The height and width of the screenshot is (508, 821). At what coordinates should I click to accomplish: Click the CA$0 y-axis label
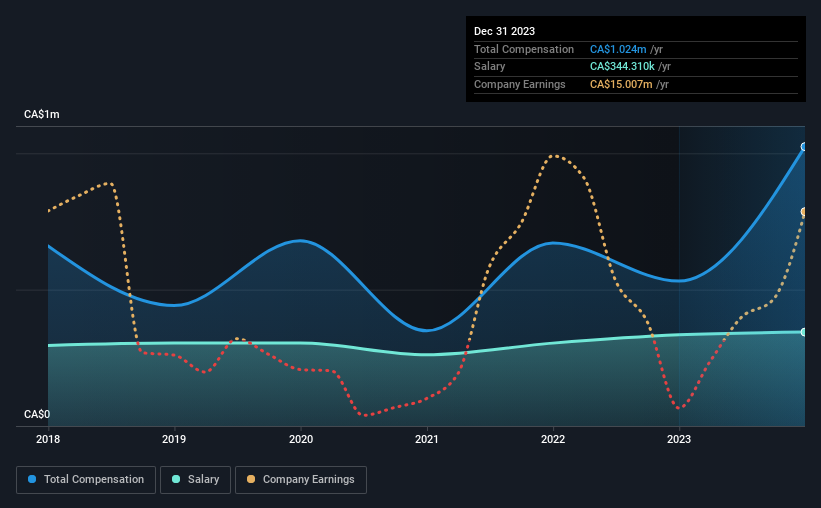(37, 414)
